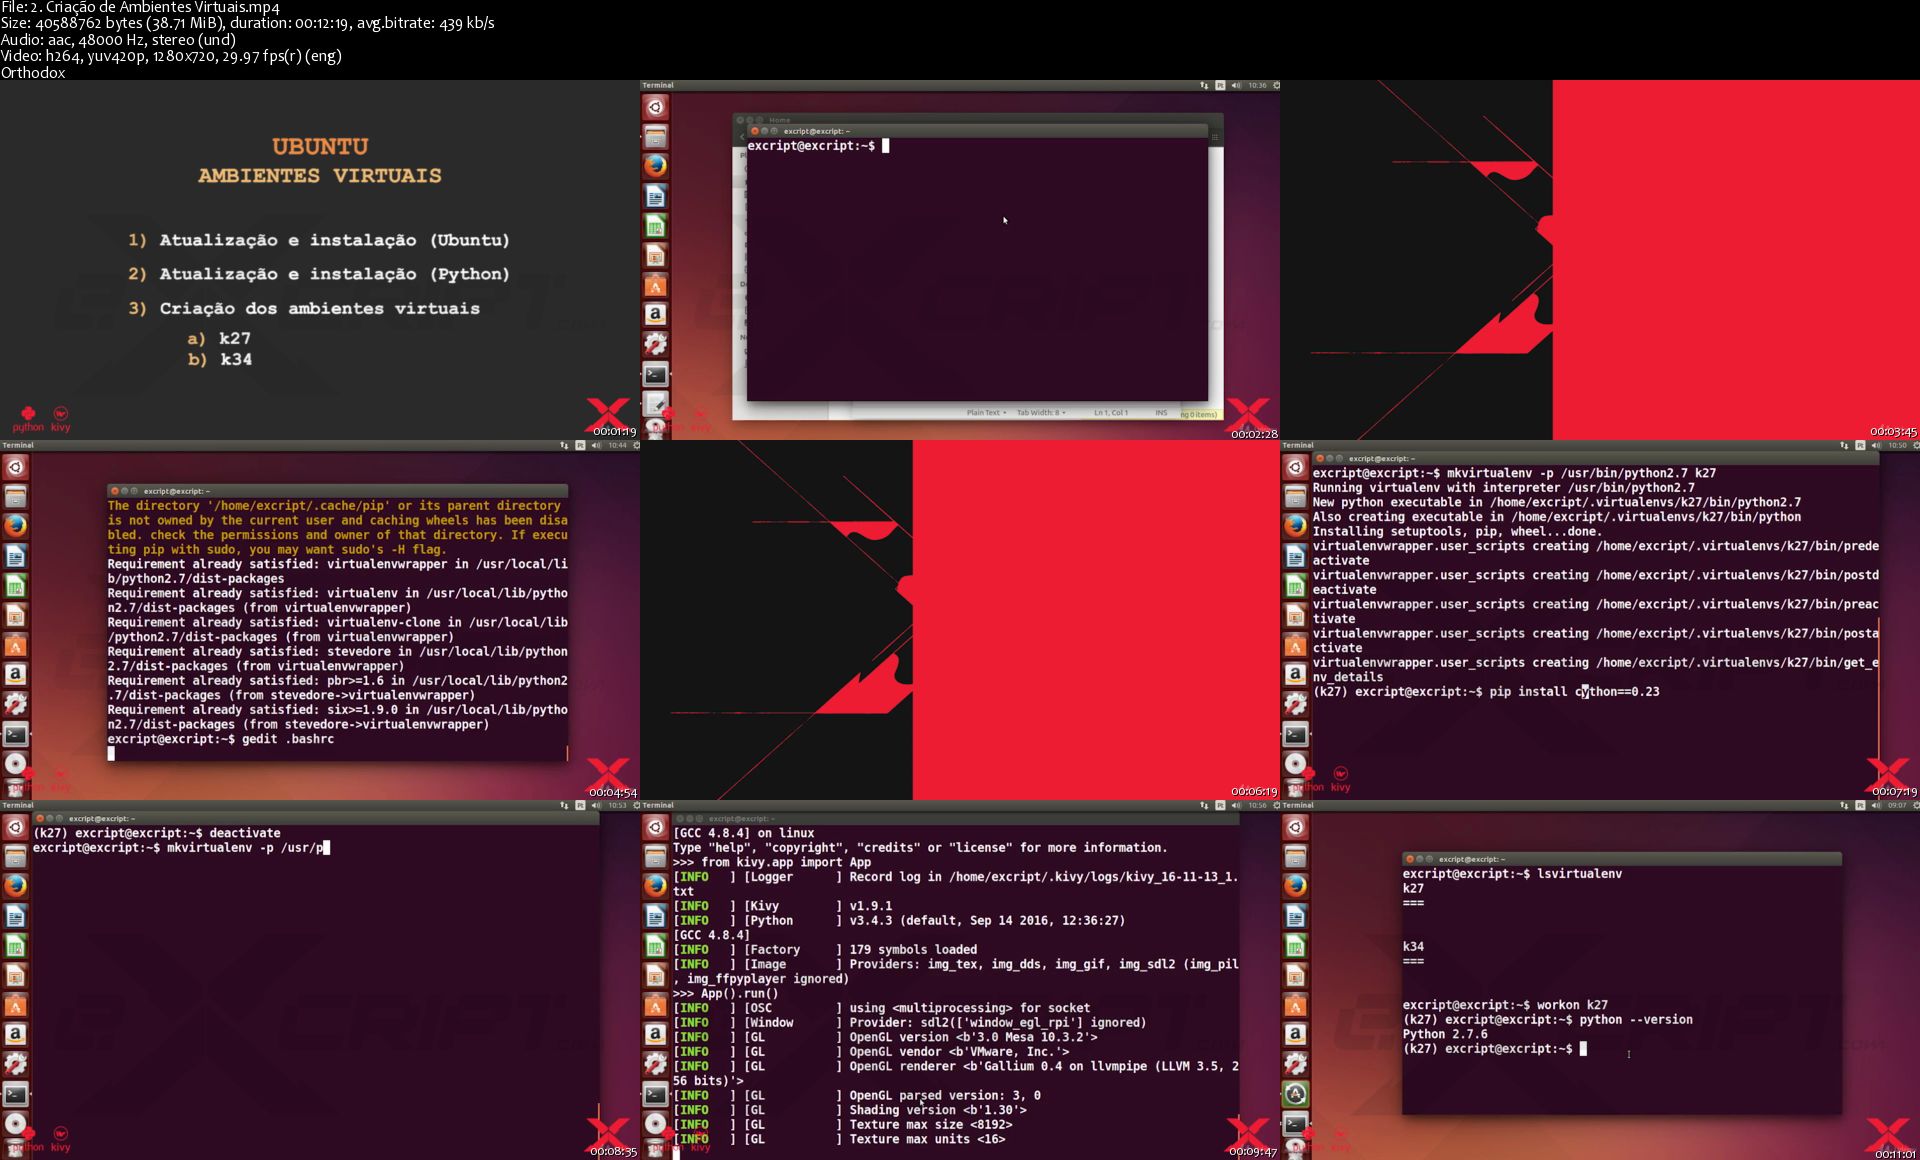Click volume indicator in 00:02:28 frame top panel
Screen dimensions: 1920x1160
click(1235, 85)
